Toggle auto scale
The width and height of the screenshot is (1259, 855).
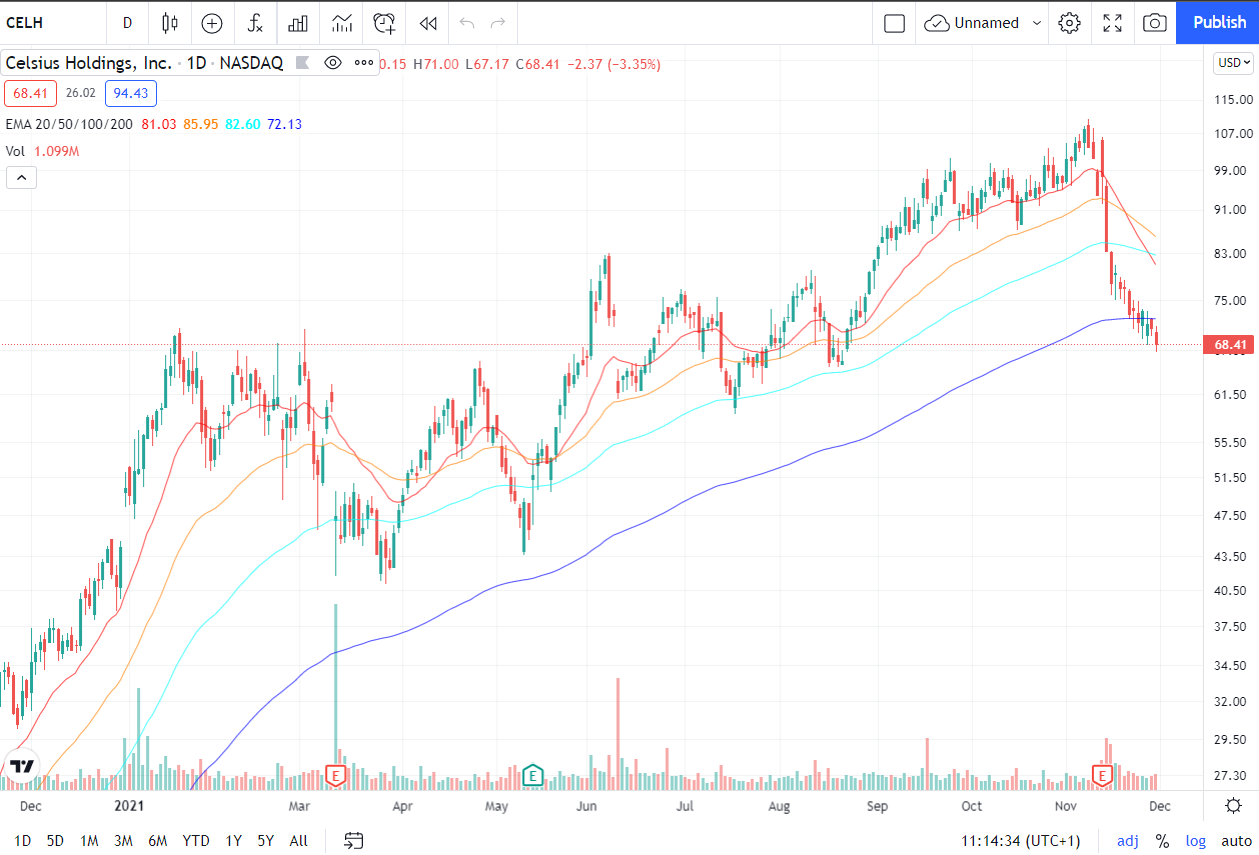pos(1236,841)
